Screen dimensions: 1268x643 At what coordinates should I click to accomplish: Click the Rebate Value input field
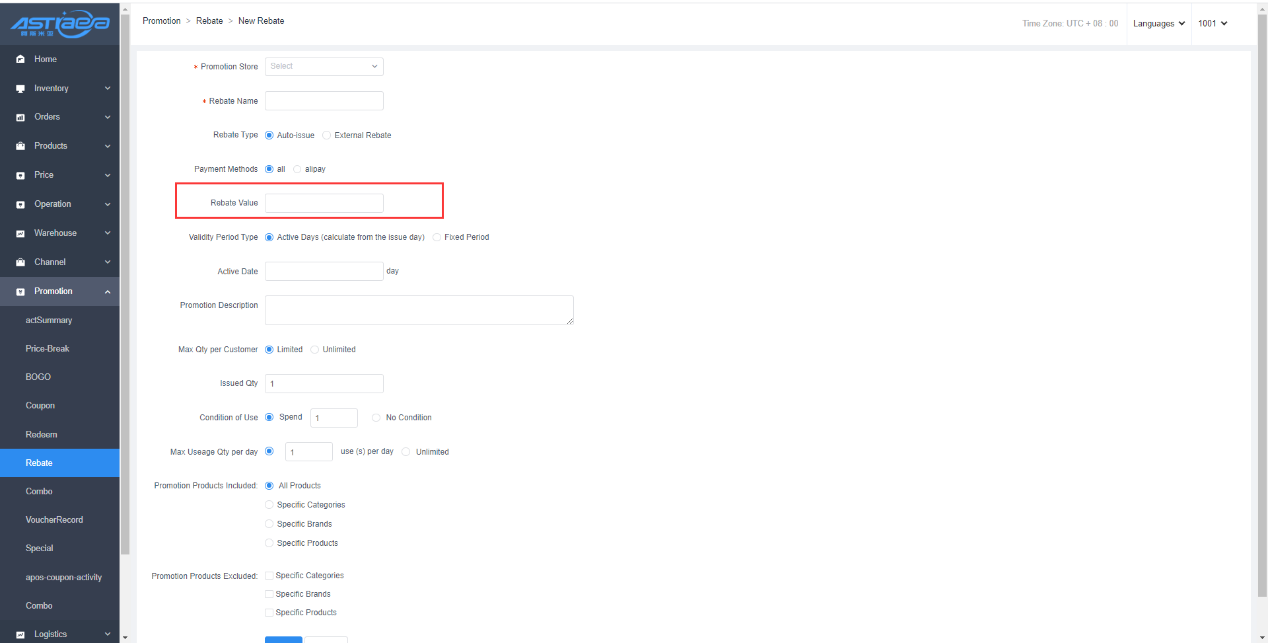[324, 203]
